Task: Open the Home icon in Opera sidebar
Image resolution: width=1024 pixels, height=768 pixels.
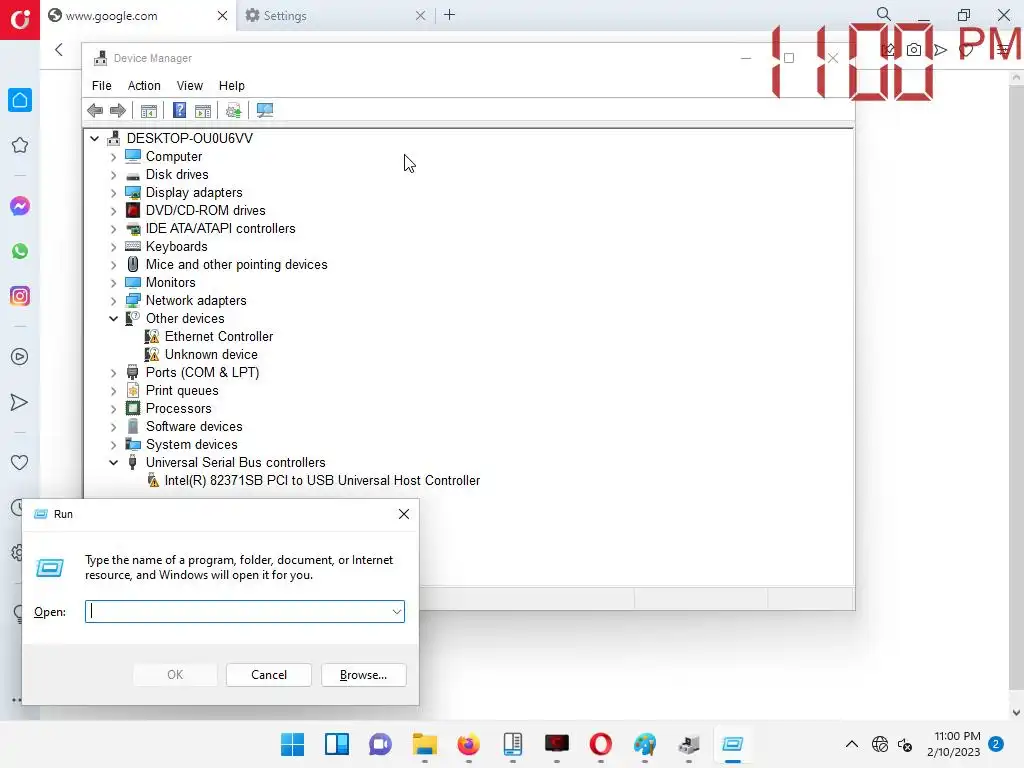Action: tap(20, 100)
